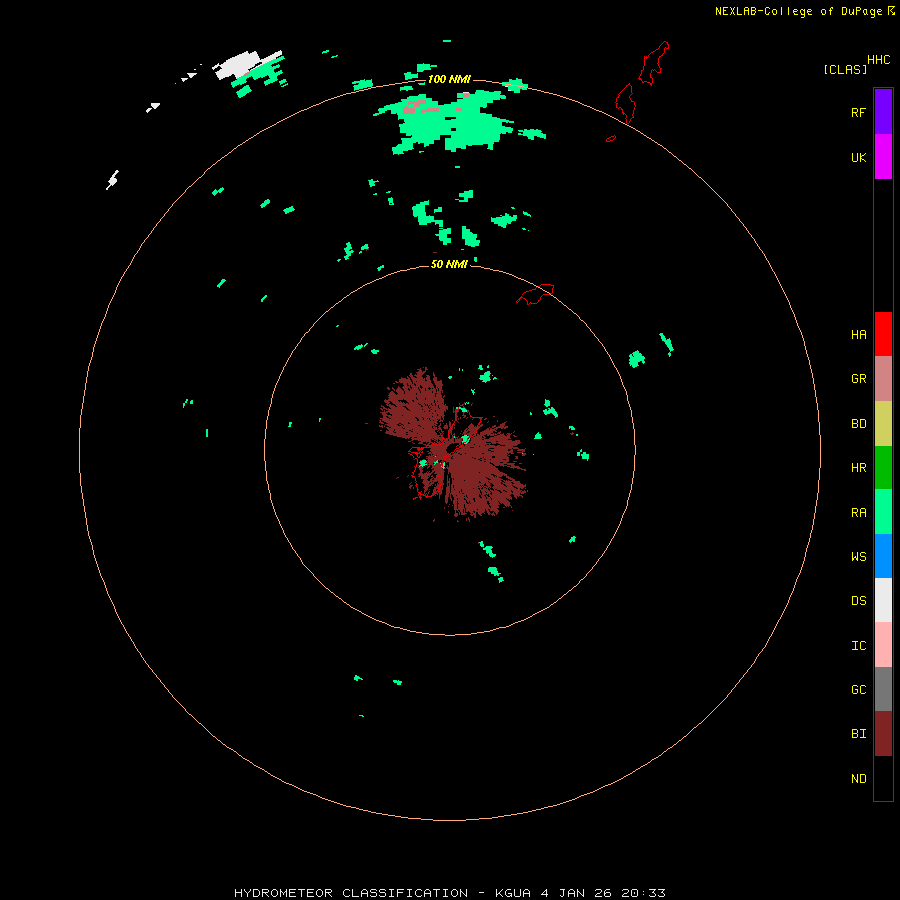Image resolution: width=900 pixels, height=900 pixels.
Task: Click the IC legend label
Action: point(858,646)
